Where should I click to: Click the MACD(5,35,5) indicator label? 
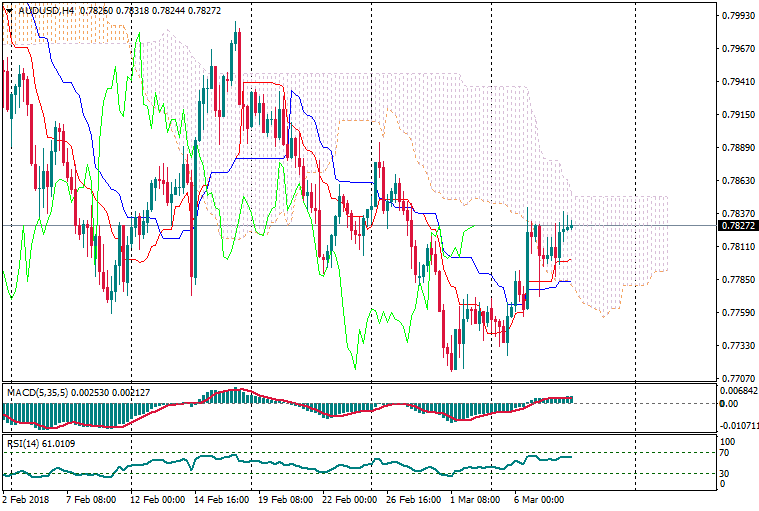[38, 393]
